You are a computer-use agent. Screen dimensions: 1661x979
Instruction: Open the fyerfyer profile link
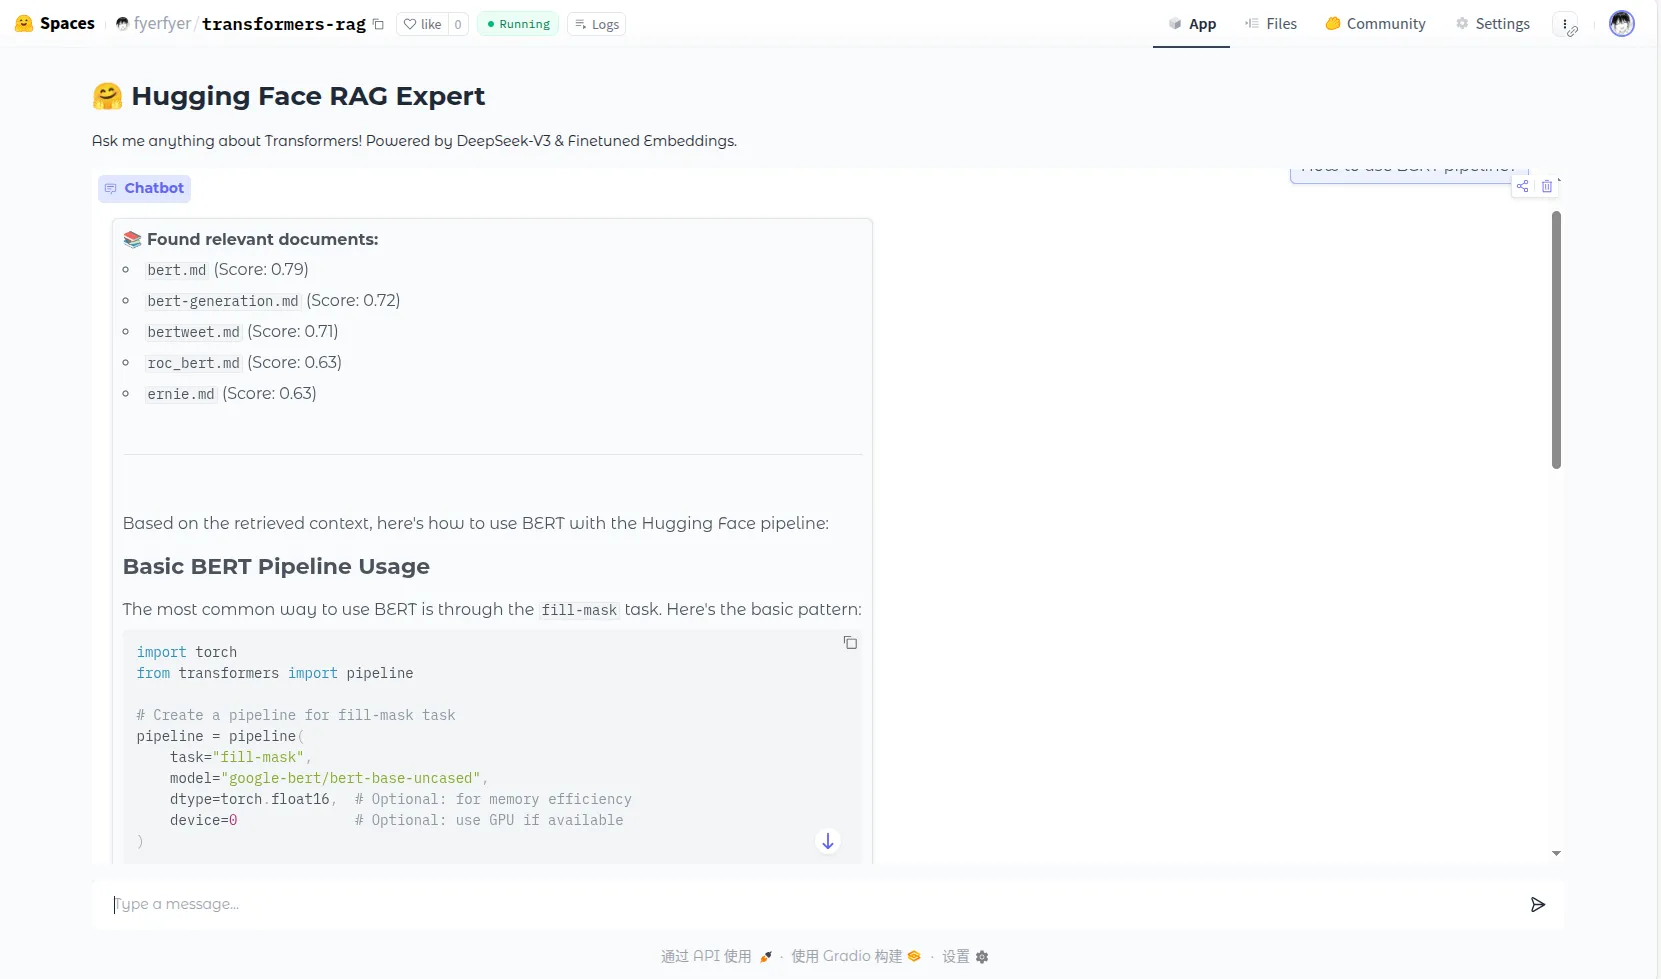pyautogui.click(x=161, y=24)
